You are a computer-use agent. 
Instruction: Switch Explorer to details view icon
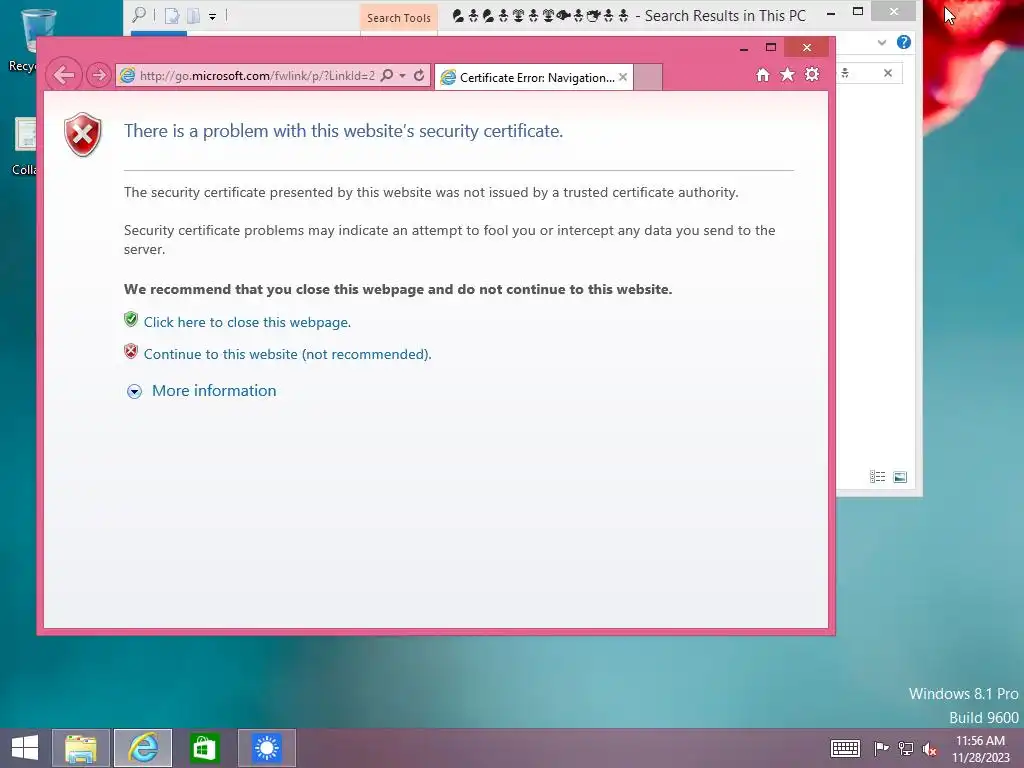(877, 477)
